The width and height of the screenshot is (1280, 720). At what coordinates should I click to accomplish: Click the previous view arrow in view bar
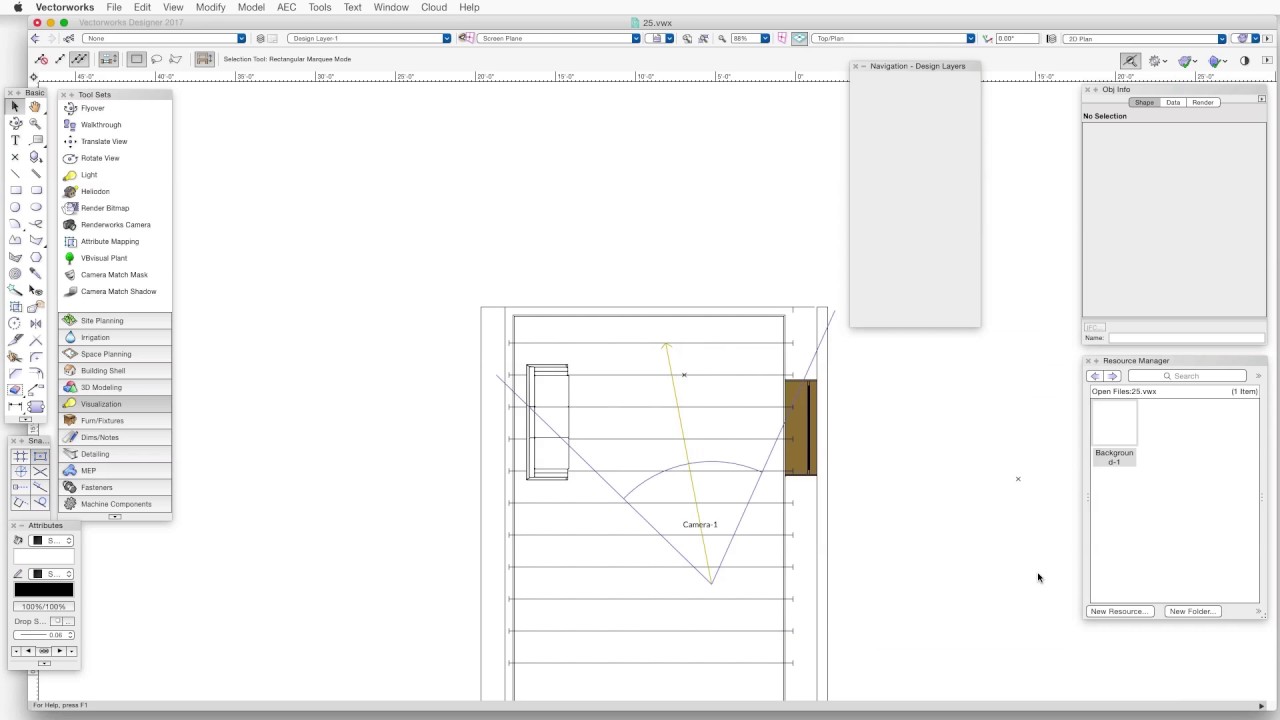coord(35,39)
